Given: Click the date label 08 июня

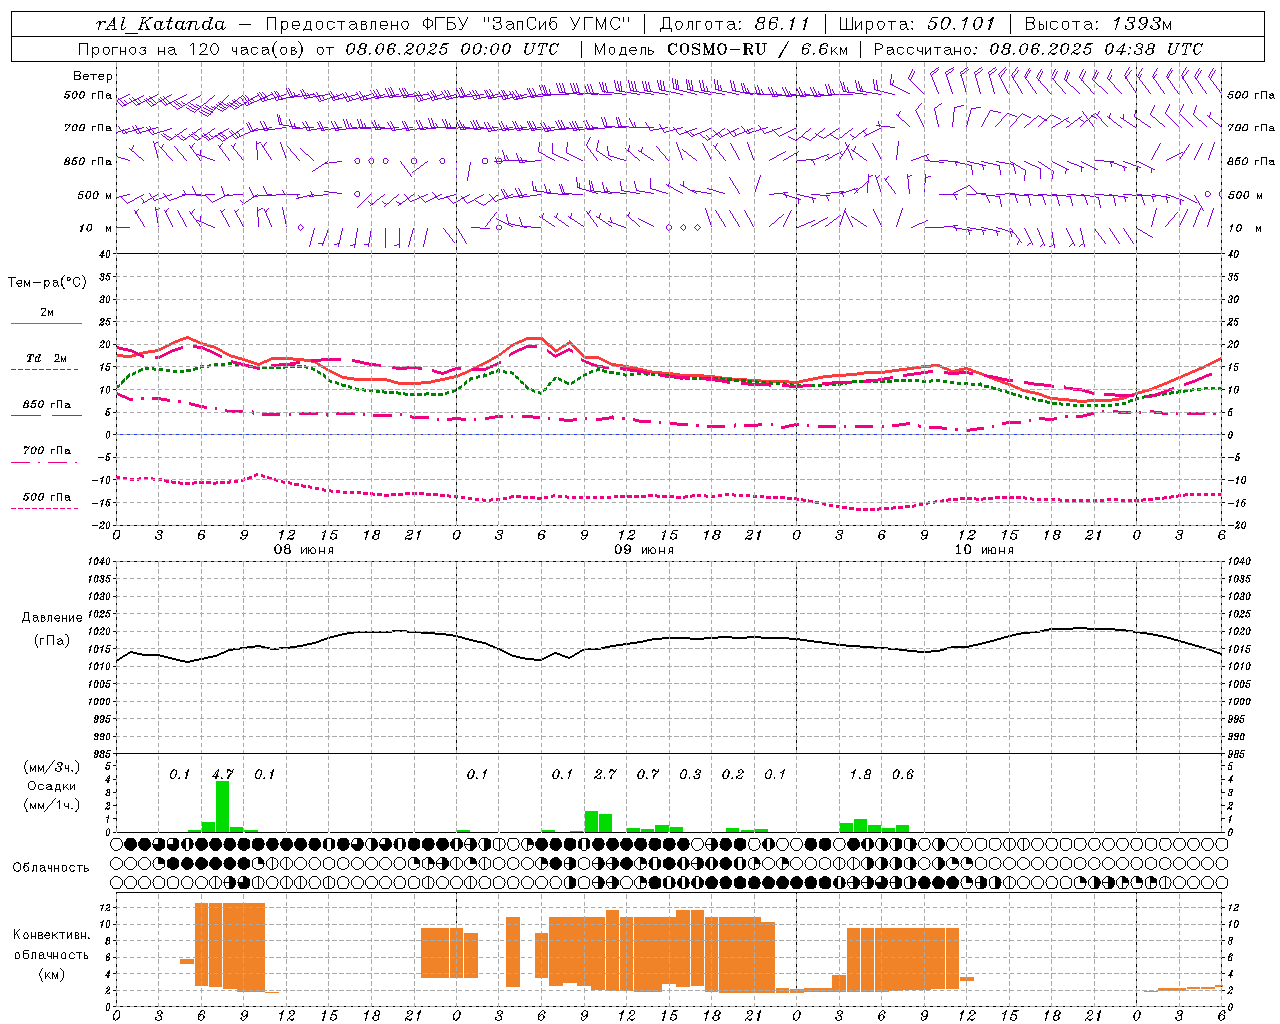Looking at the screenshot, I should point(304,550).
